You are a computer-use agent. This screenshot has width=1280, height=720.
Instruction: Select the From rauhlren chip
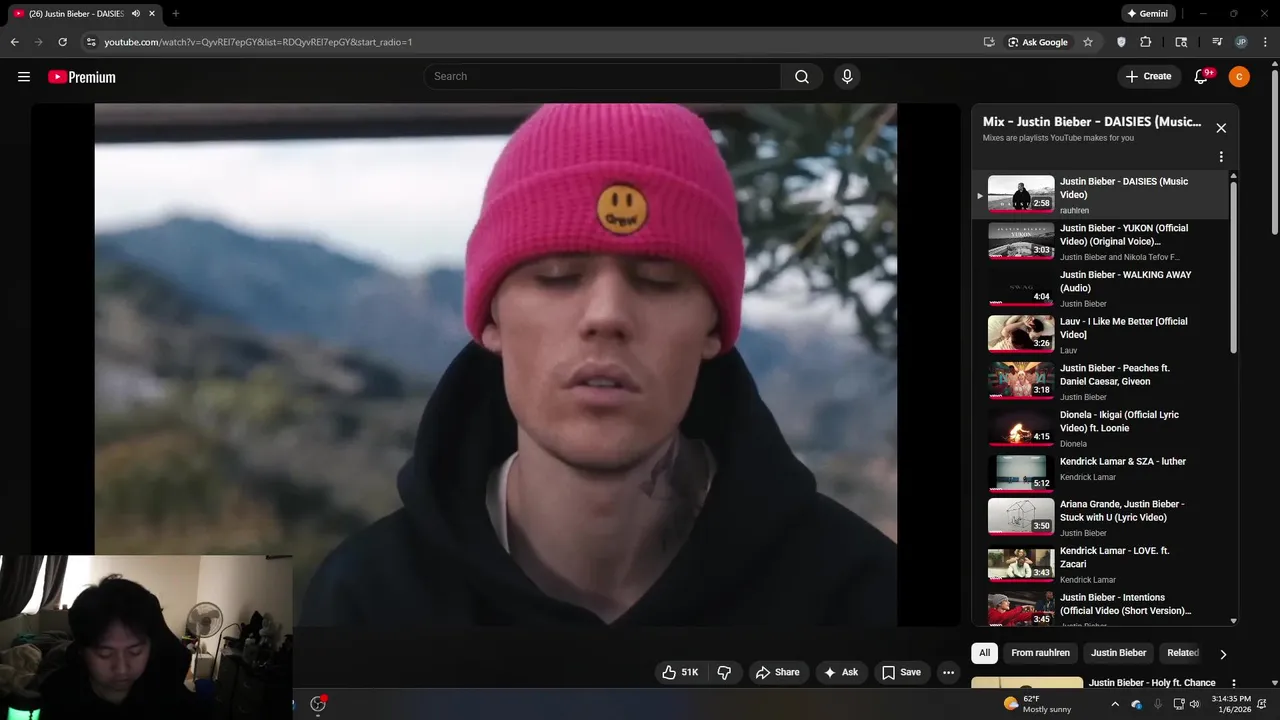coord(1040,653)
